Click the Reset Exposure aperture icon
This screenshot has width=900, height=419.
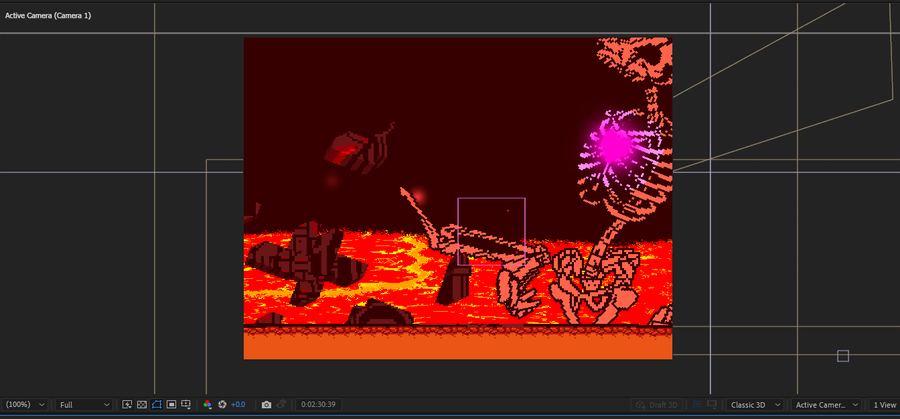[222, 405]
